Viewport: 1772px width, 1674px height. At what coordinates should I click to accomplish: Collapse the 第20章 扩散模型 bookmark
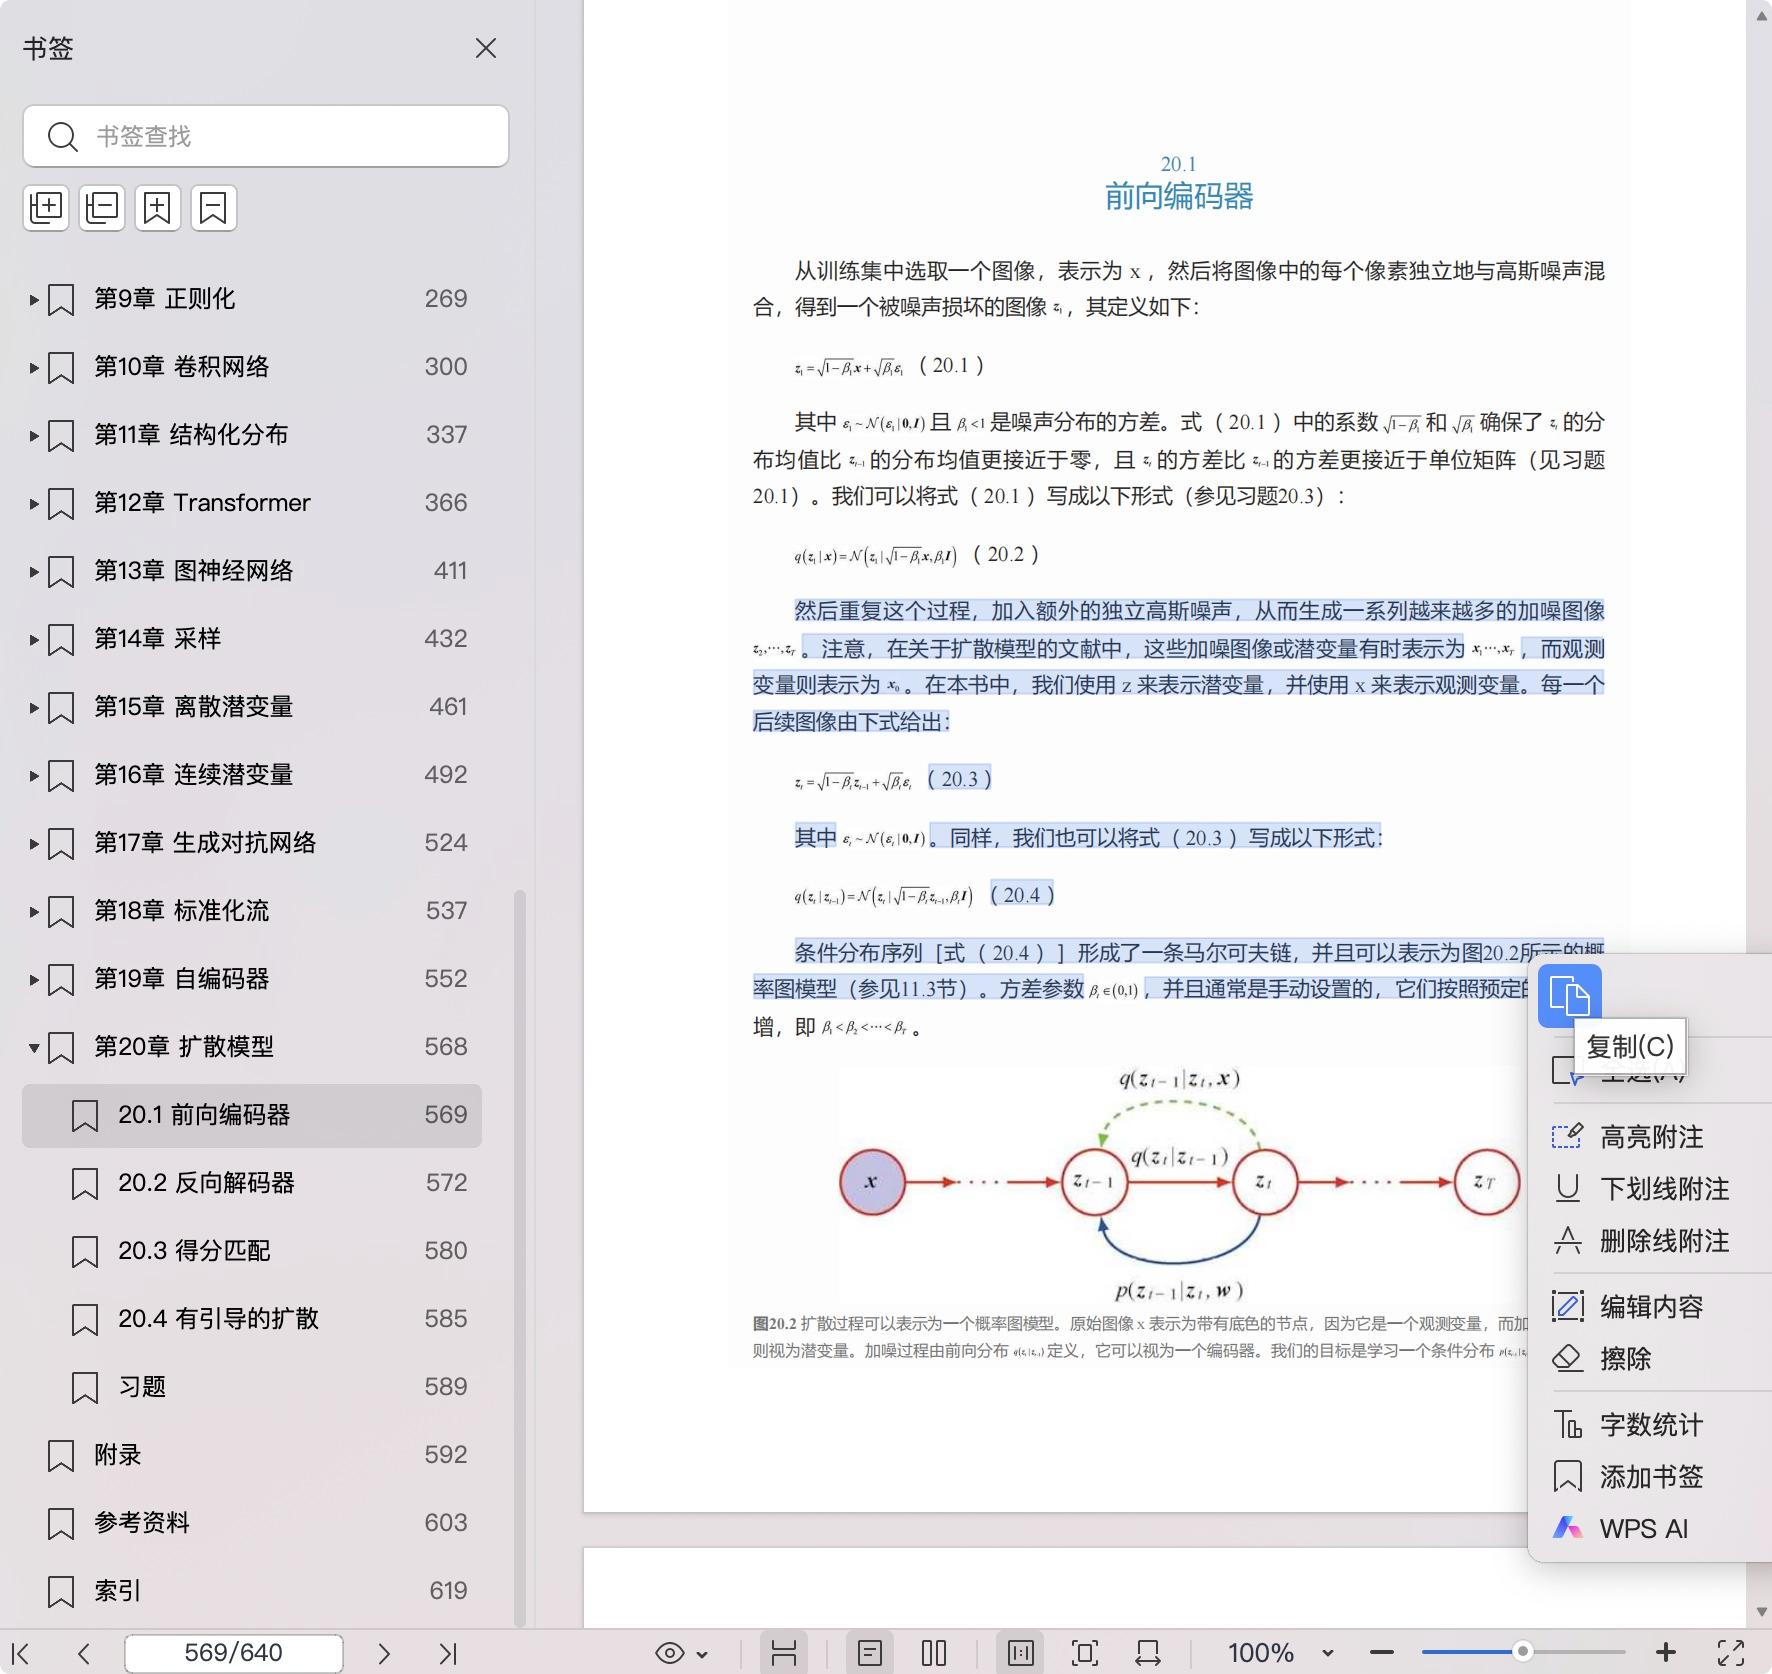coord(34,1047)
